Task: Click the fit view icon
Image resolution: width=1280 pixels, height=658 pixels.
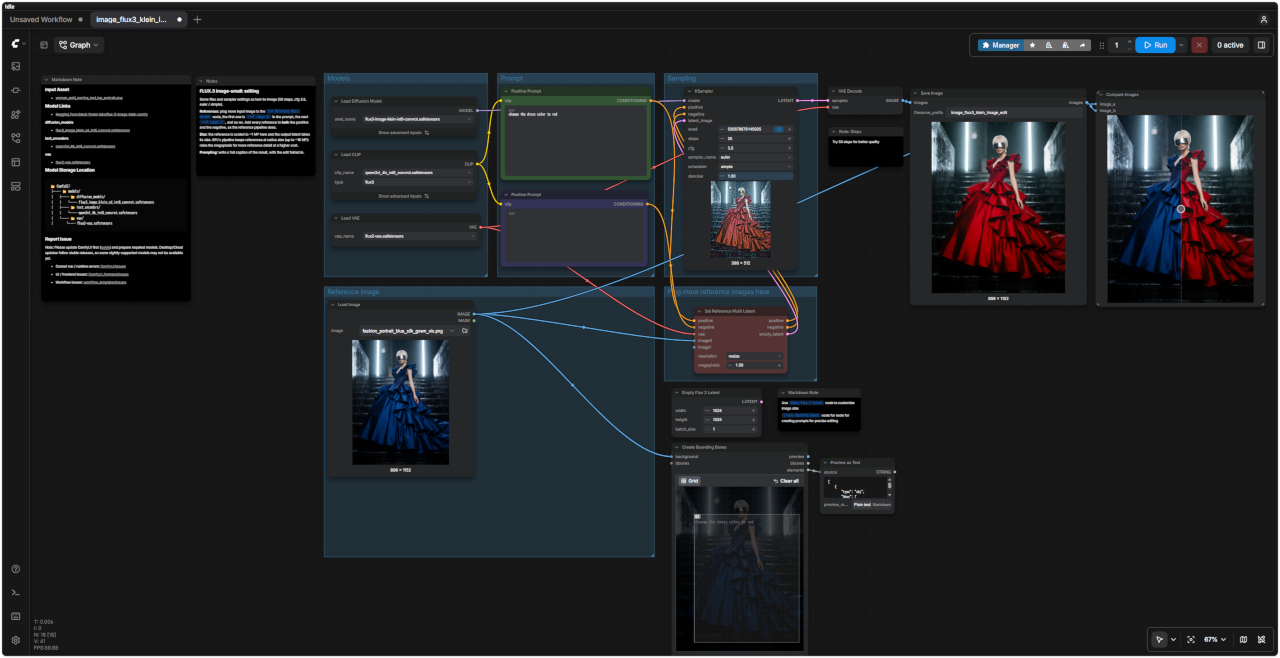Action: 1191,639
